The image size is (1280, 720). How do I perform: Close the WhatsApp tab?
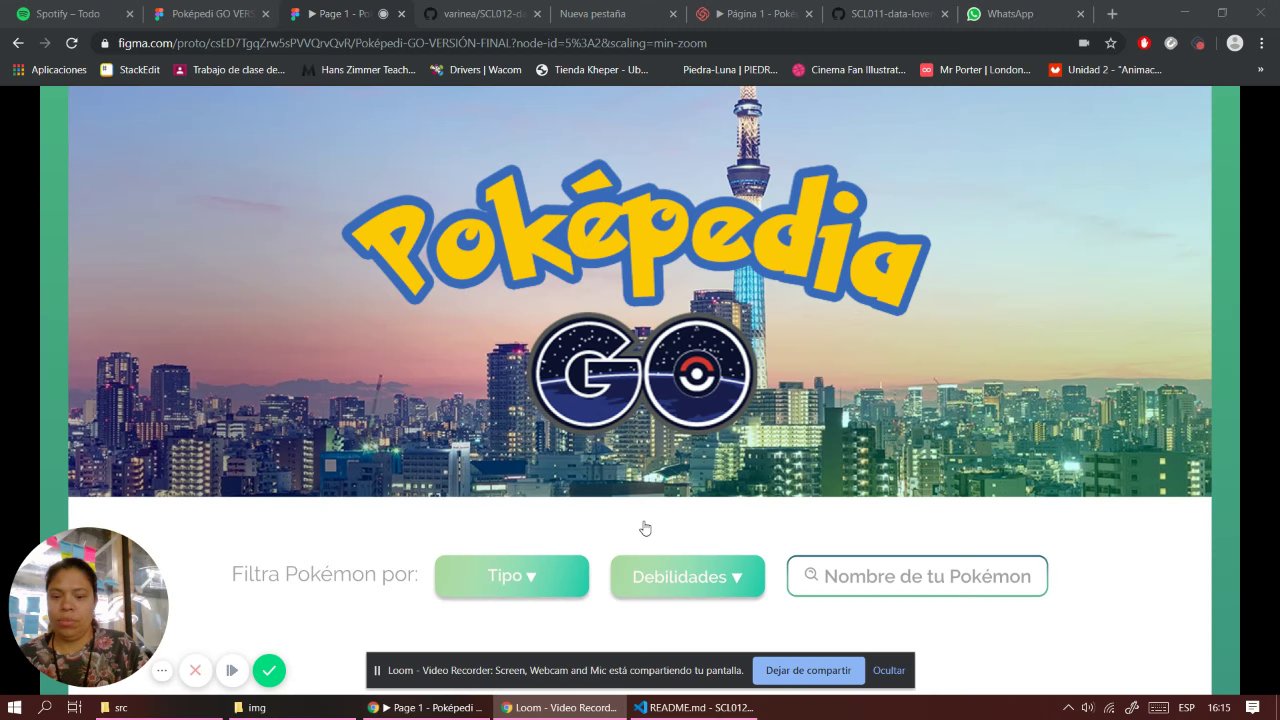tap(1079, 14)
